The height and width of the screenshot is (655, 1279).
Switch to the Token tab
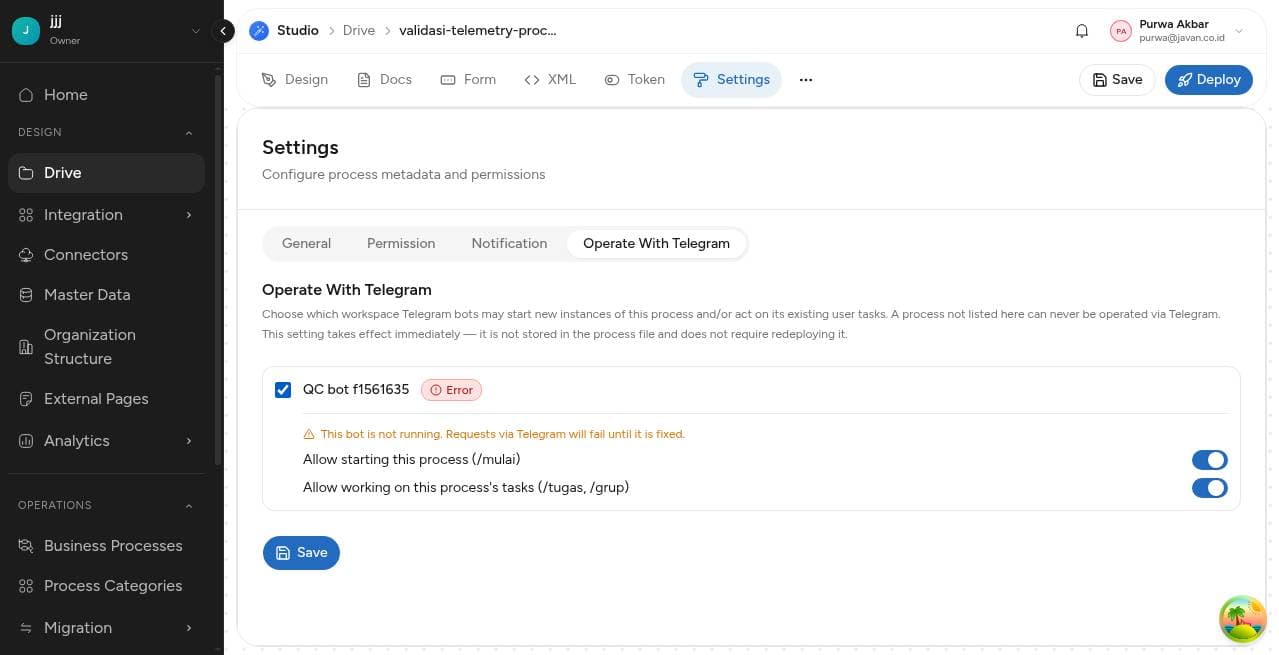tap(635, 80)
